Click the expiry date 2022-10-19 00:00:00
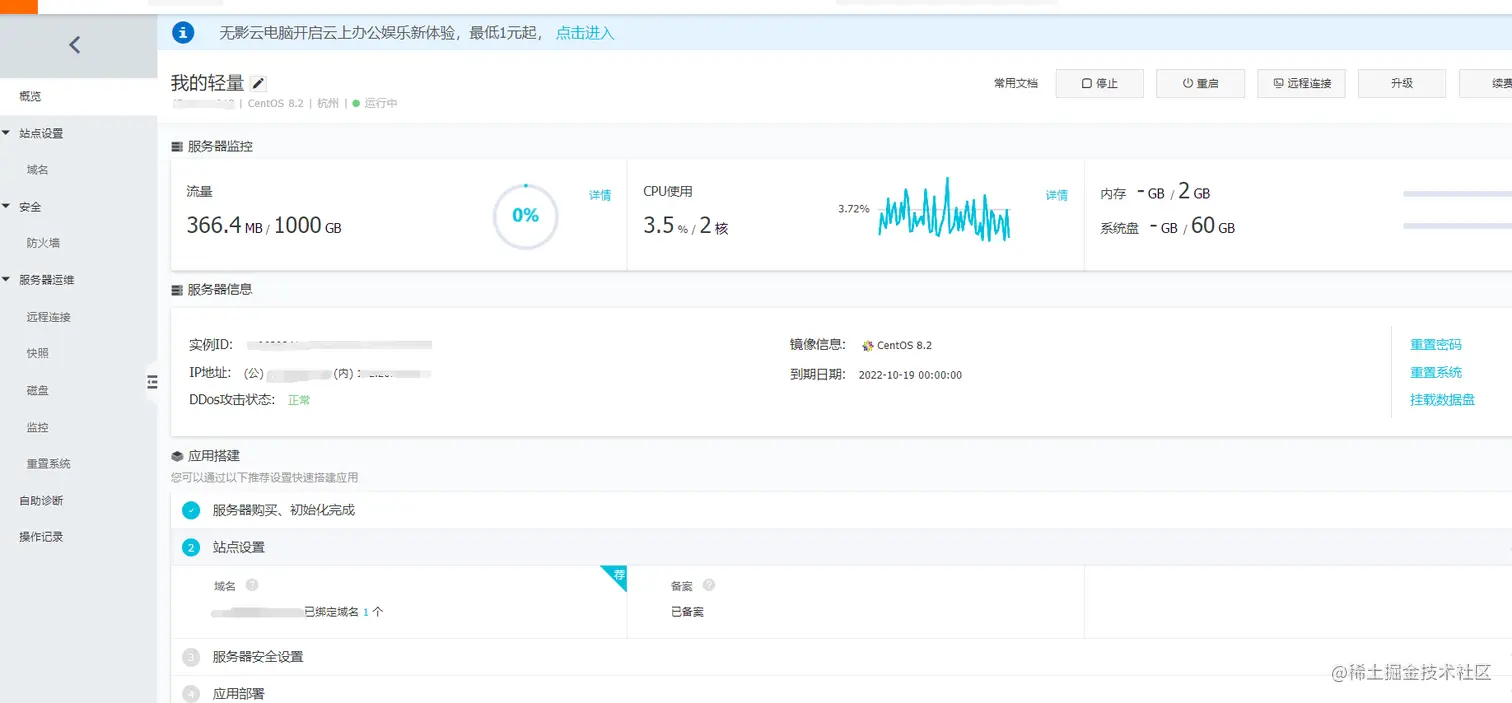 coord(910,375)
